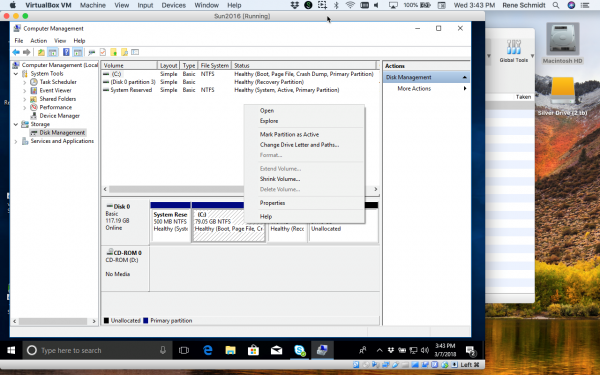
Task: Click the Status column header
Action: (304, 65)
